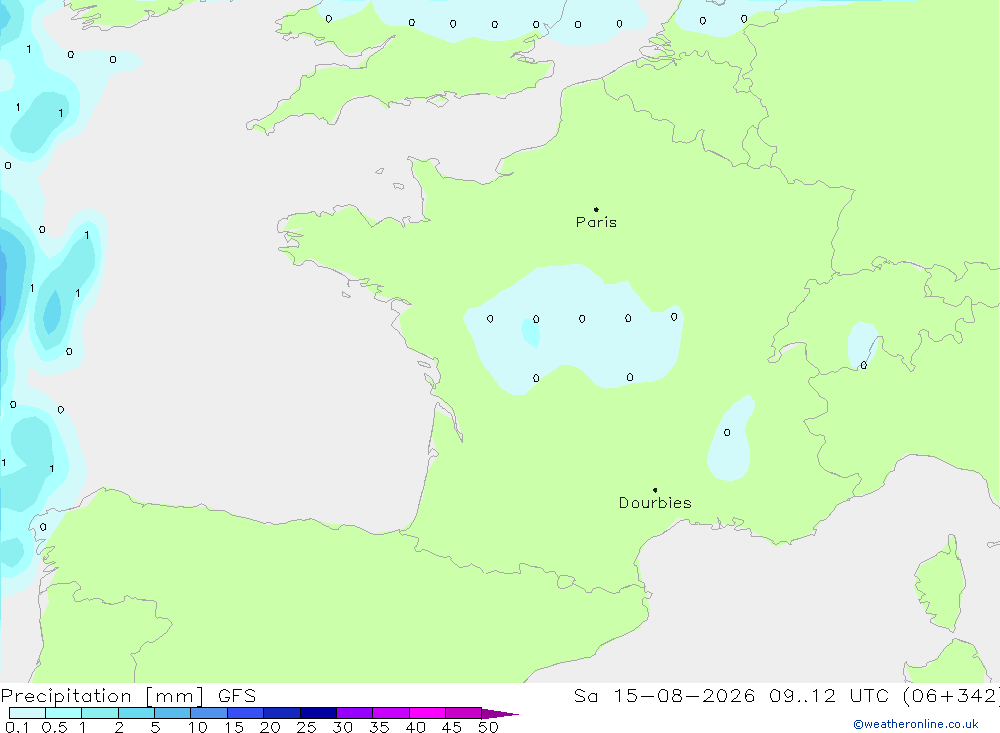Click the legend value '25' label
This screenshot has width=1000, height=733.
point(306,727)
